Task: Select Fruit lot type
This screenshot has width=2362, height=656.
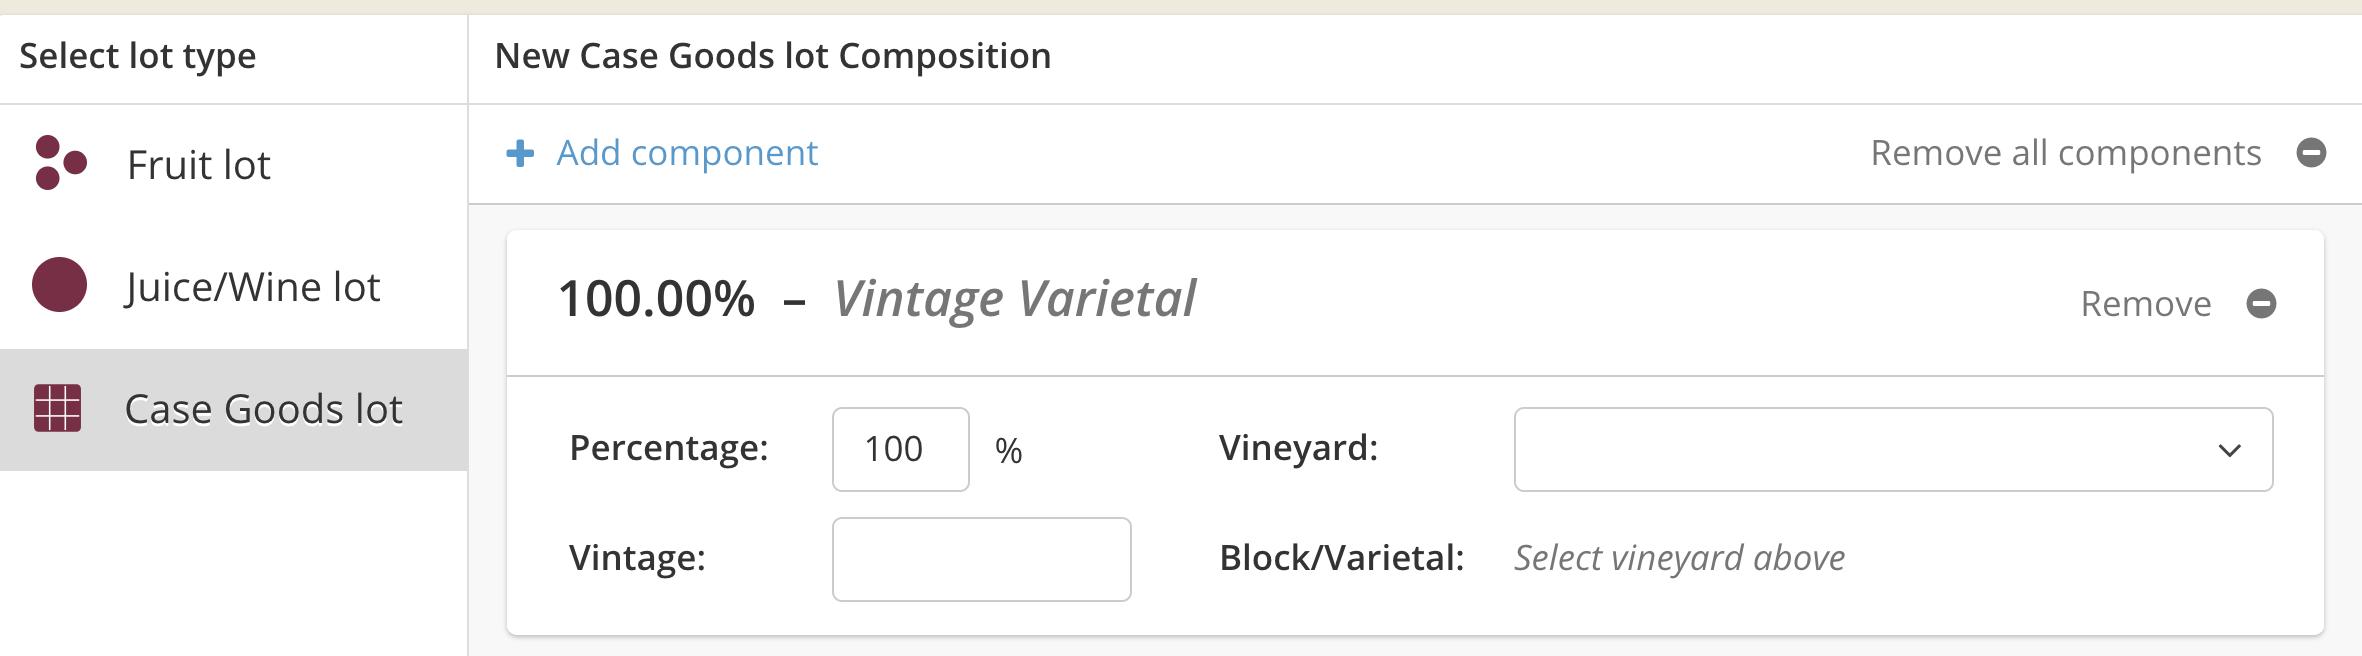Action: coord(199,165)
